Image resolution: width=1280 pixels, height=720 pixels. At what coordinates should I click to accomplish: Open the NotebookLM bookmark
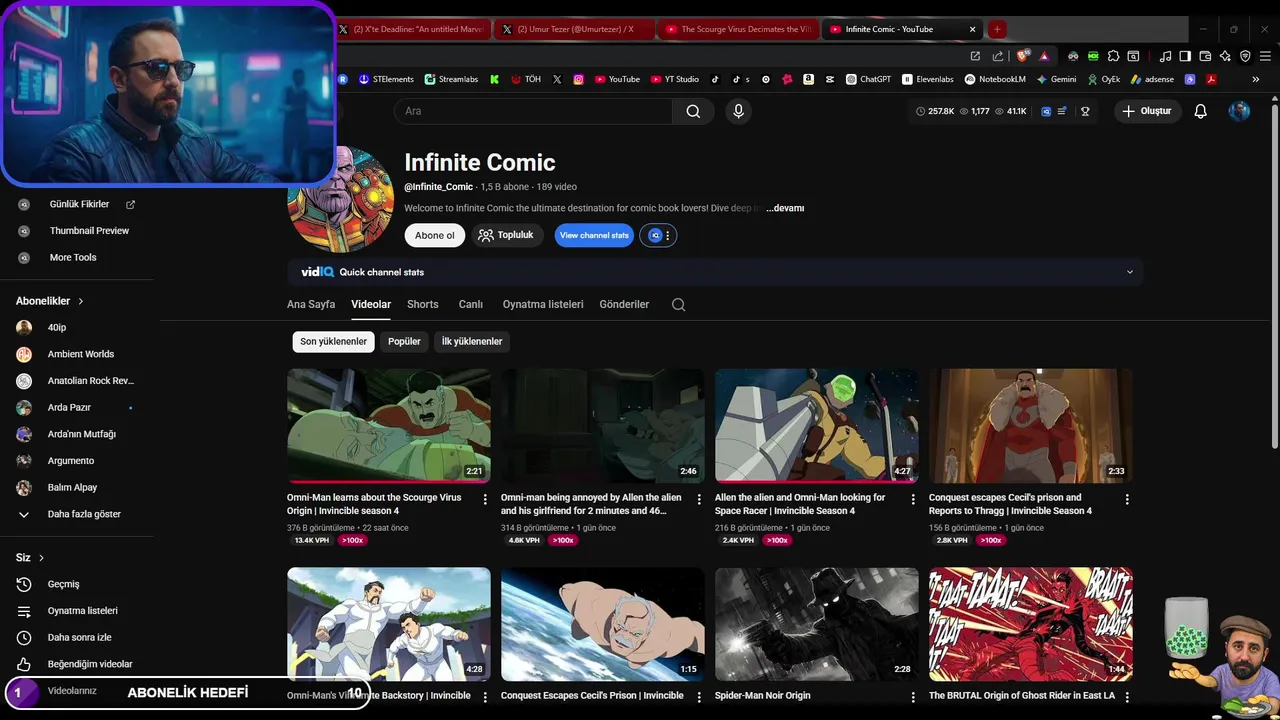995,79
